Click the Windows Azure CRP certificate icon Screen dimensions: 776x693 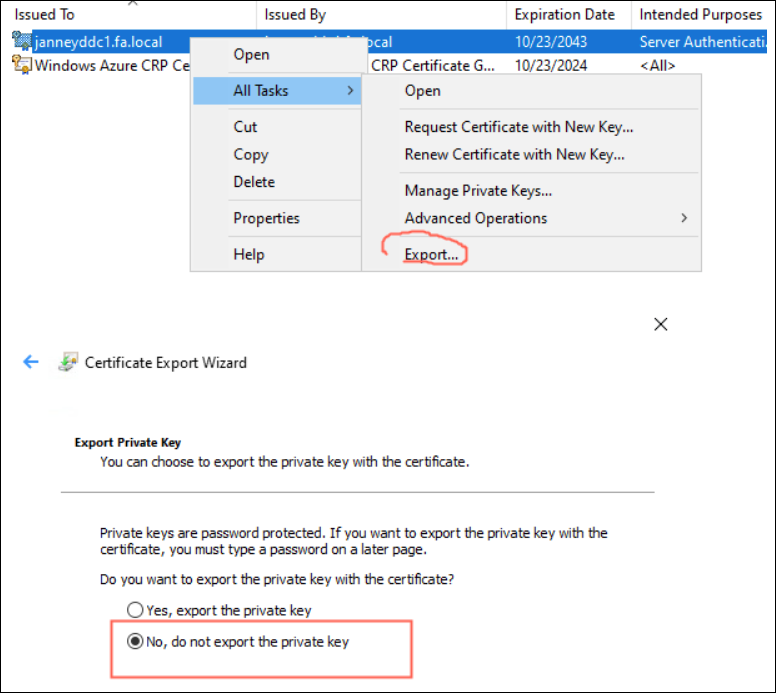click(21, 66)
